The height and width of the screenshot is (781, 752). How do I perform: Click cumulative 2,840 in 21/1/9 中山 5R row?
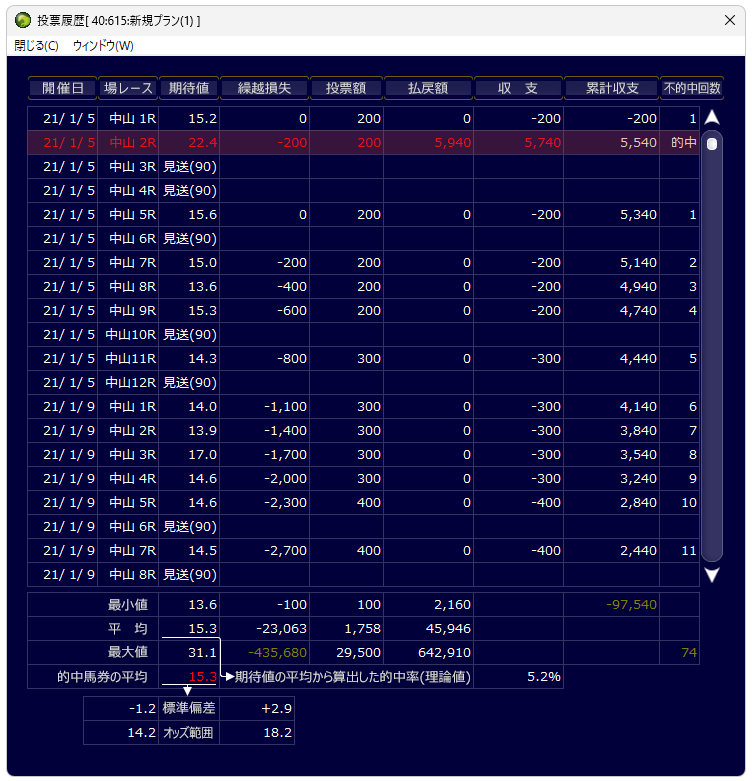[638, 503]
